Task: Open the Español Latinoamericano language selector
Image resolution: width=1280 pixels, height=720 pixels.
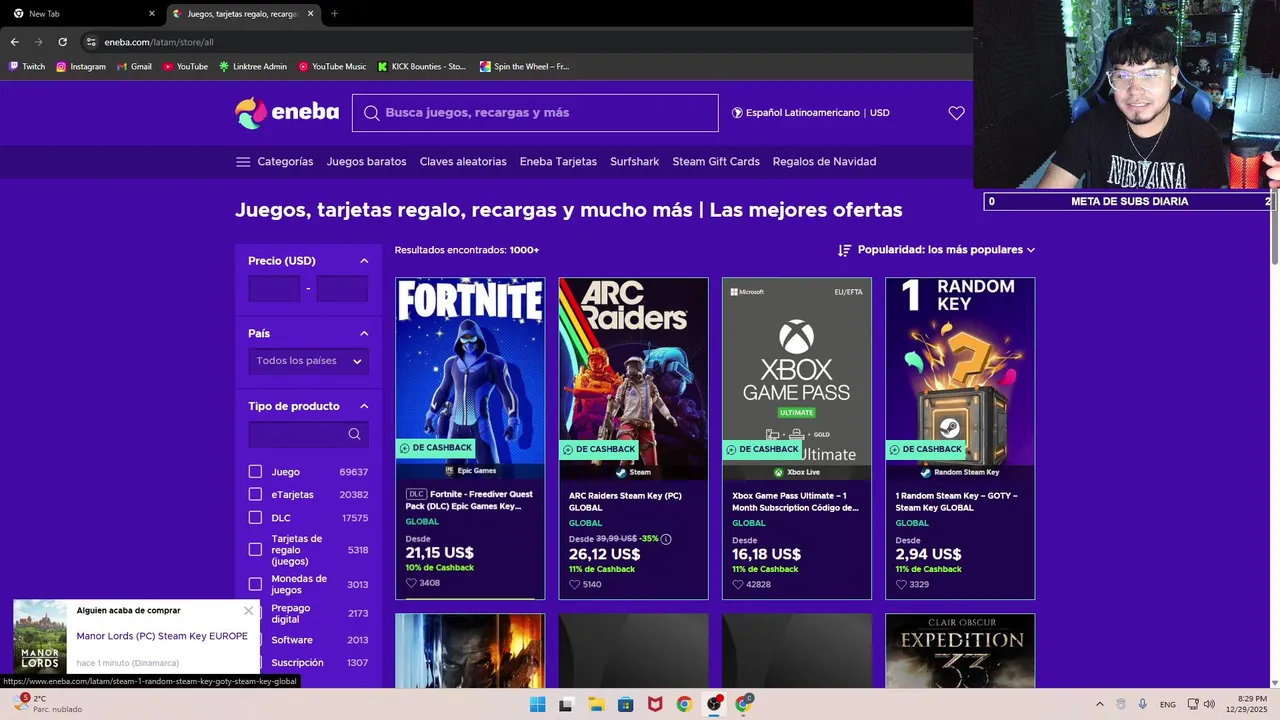Action: 810,113
